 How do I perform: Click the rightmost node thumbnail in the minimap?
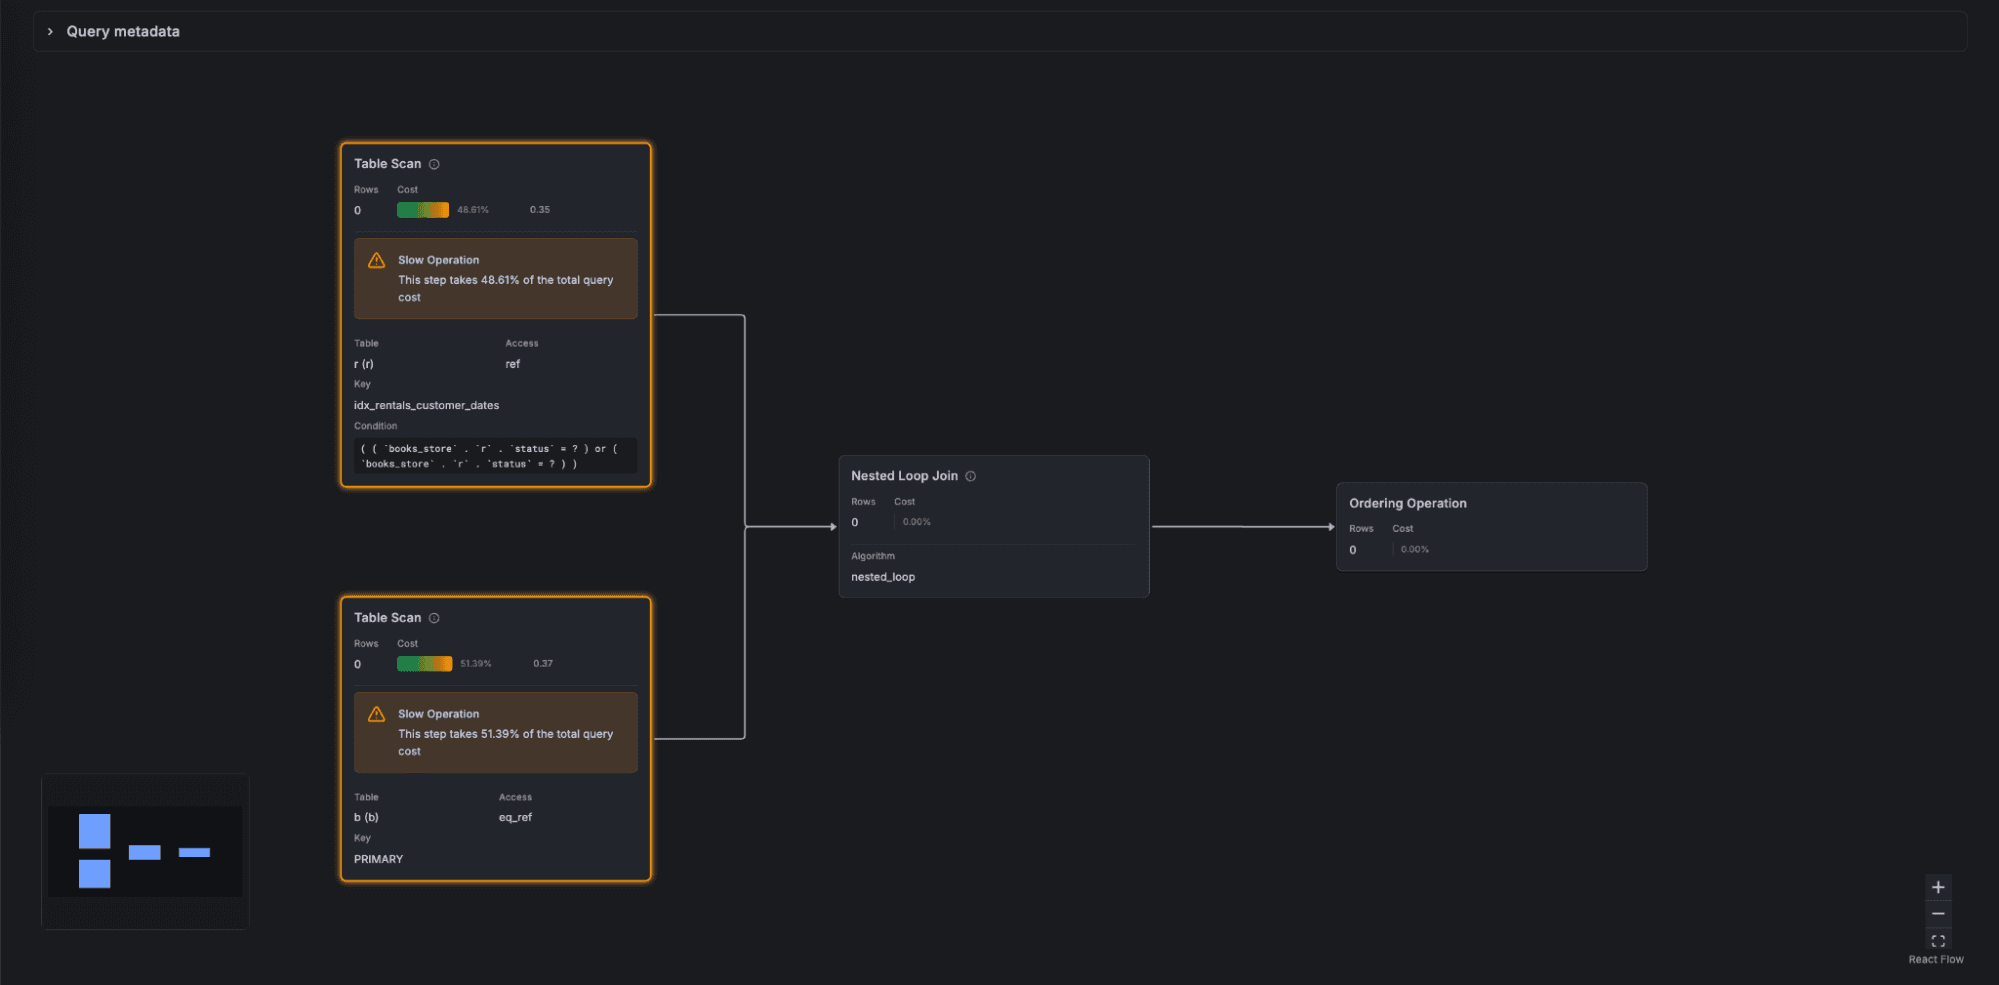coord(196,852)
